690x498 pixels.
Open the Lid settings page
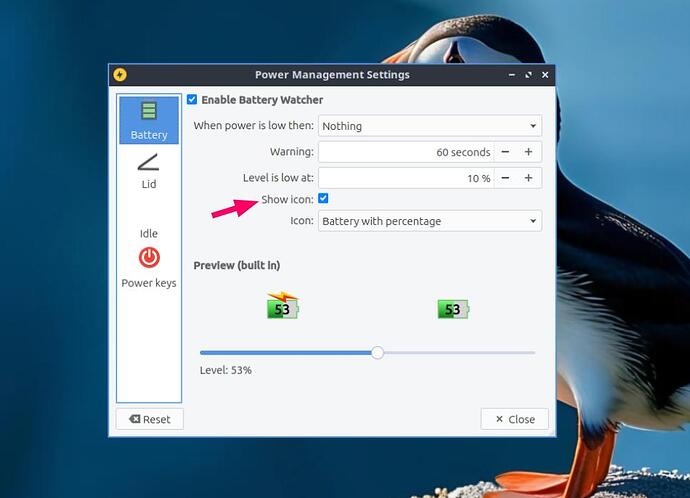pyautogui.click(x=148, y=170)
